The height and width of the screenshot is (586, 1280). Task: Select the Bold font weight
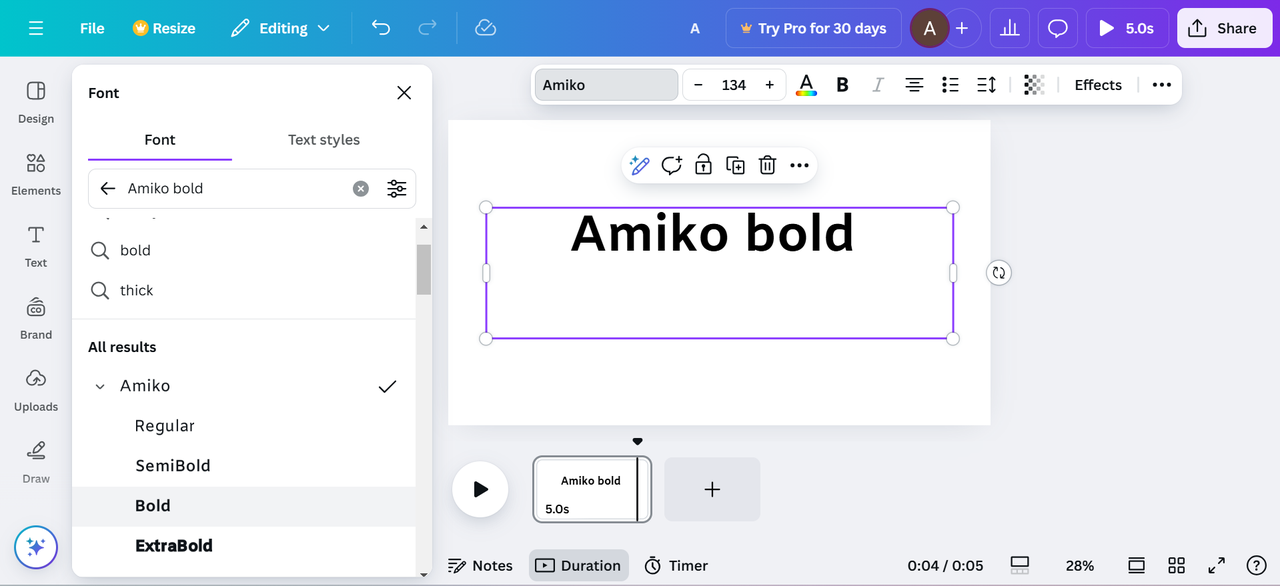click(x=244, y=506)
